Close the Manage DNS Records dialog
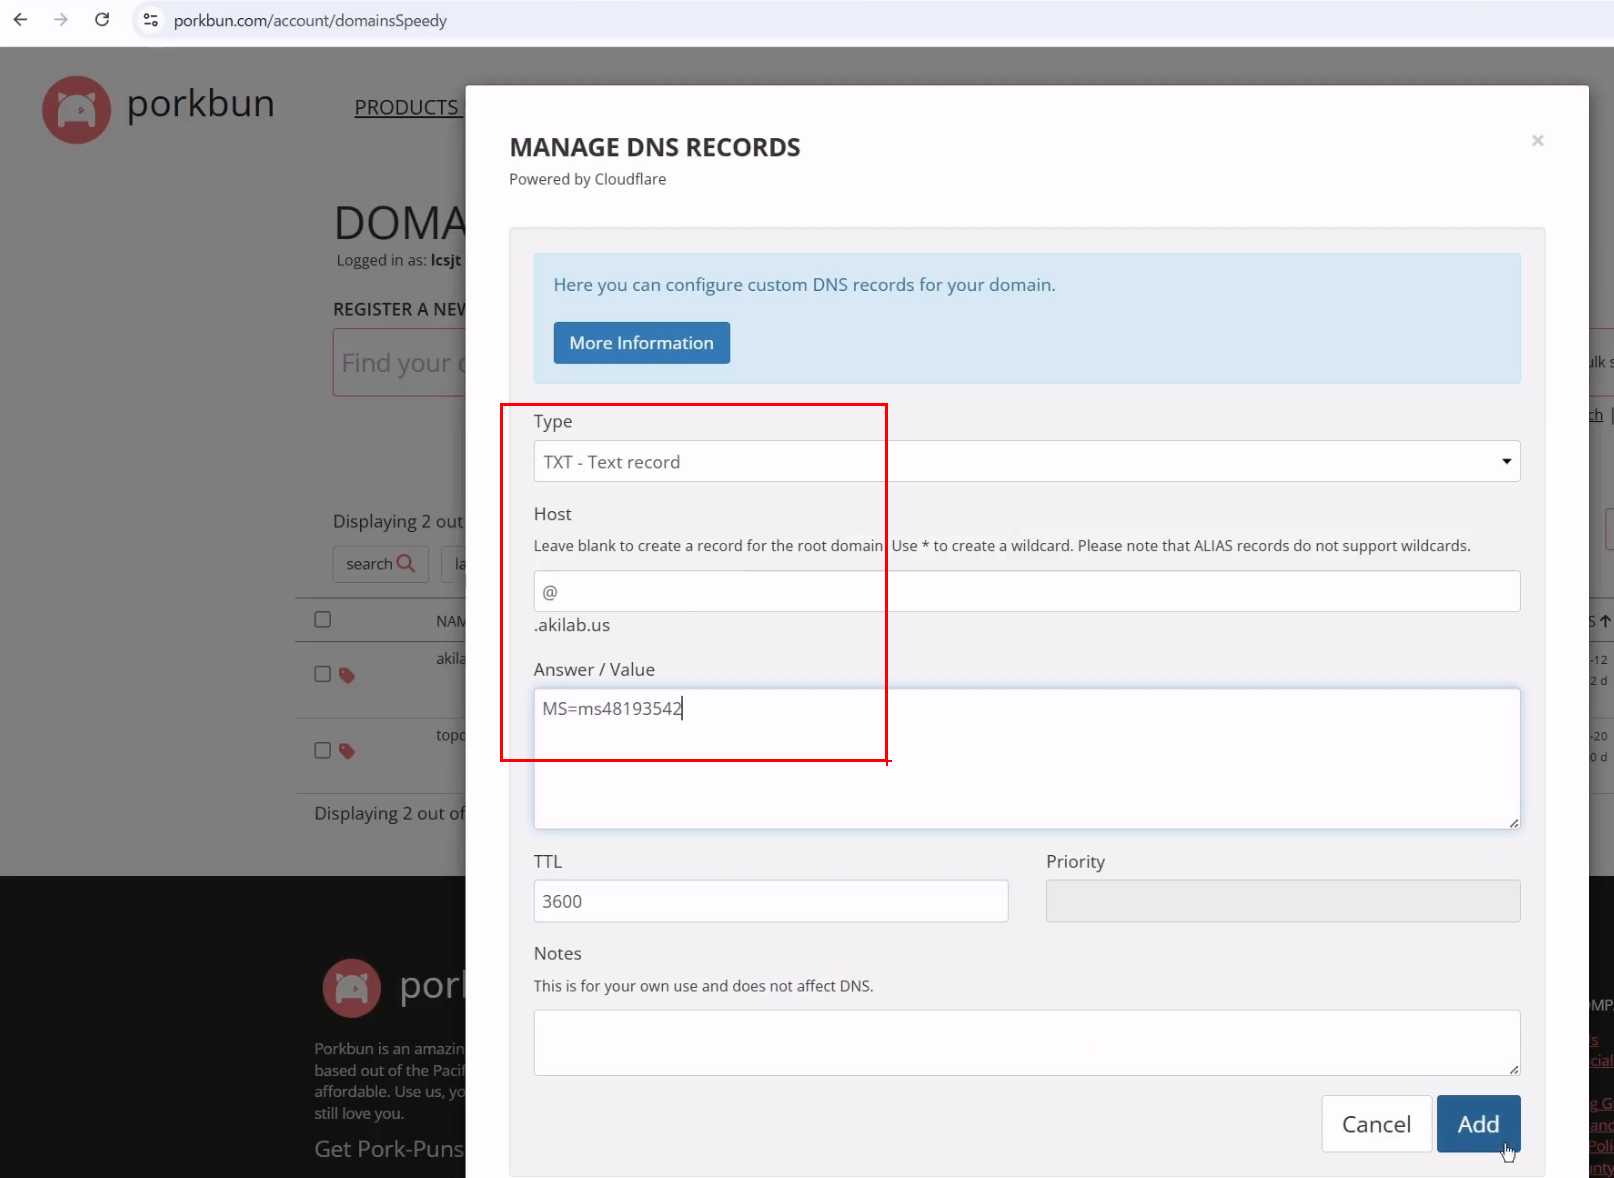This screenshot has width=1614, height=1178. (x=1537, y=141)
